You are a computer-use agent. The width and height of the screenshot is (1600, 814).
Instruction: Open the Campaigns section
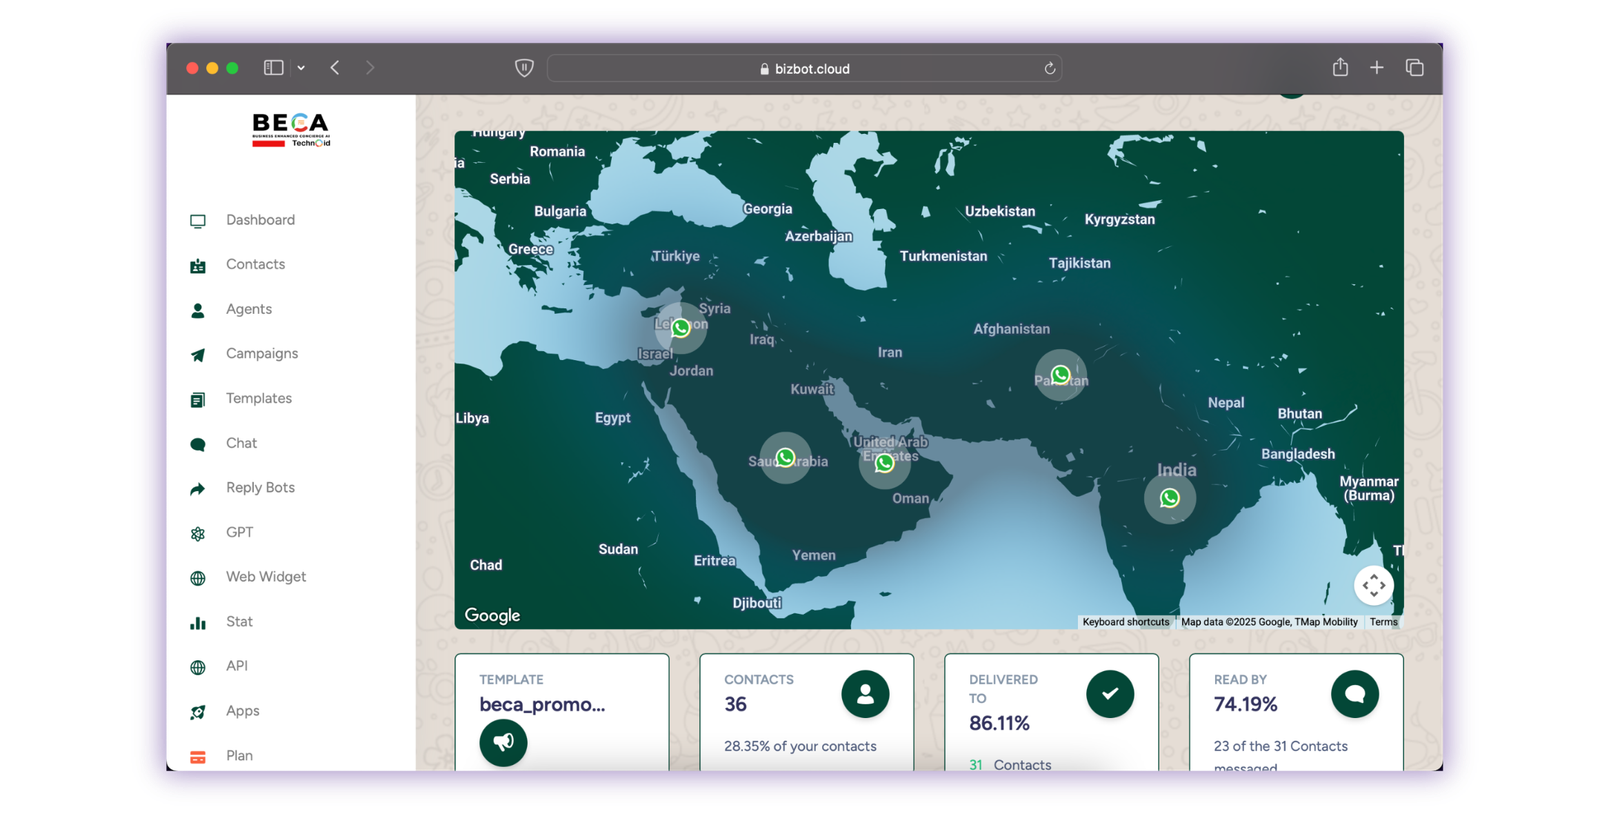[x=262, y=353]
